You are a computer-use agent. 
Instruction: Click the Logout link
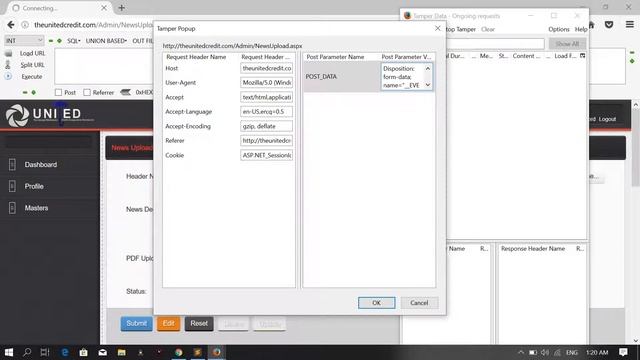607,119
